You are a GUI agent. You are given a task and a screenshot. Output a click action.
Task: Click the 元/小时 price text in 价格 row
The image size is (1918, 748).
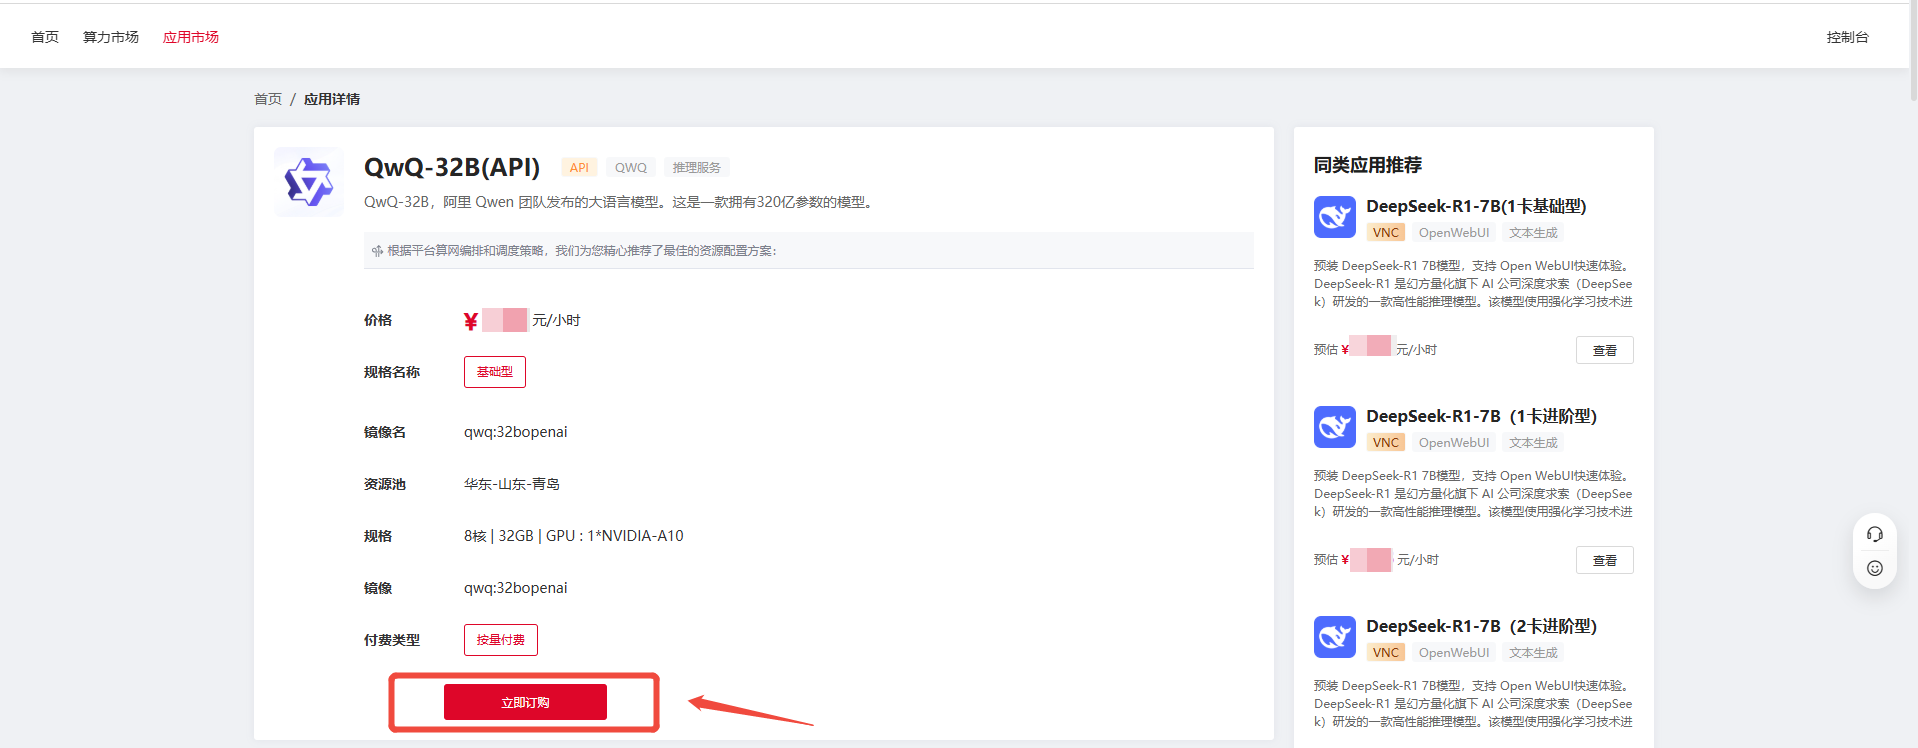pos(556,320)
